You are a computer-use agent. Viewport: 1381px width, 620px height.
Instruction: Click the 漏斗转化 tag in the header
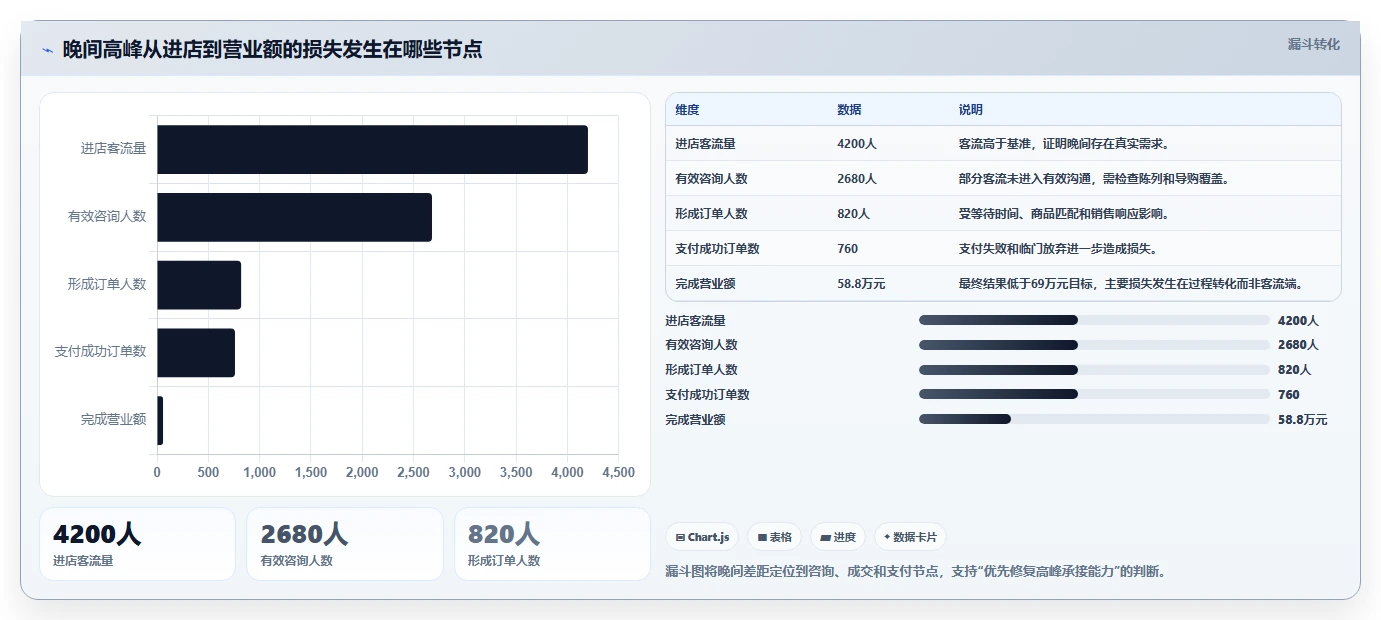click(x=1313, y=44)
